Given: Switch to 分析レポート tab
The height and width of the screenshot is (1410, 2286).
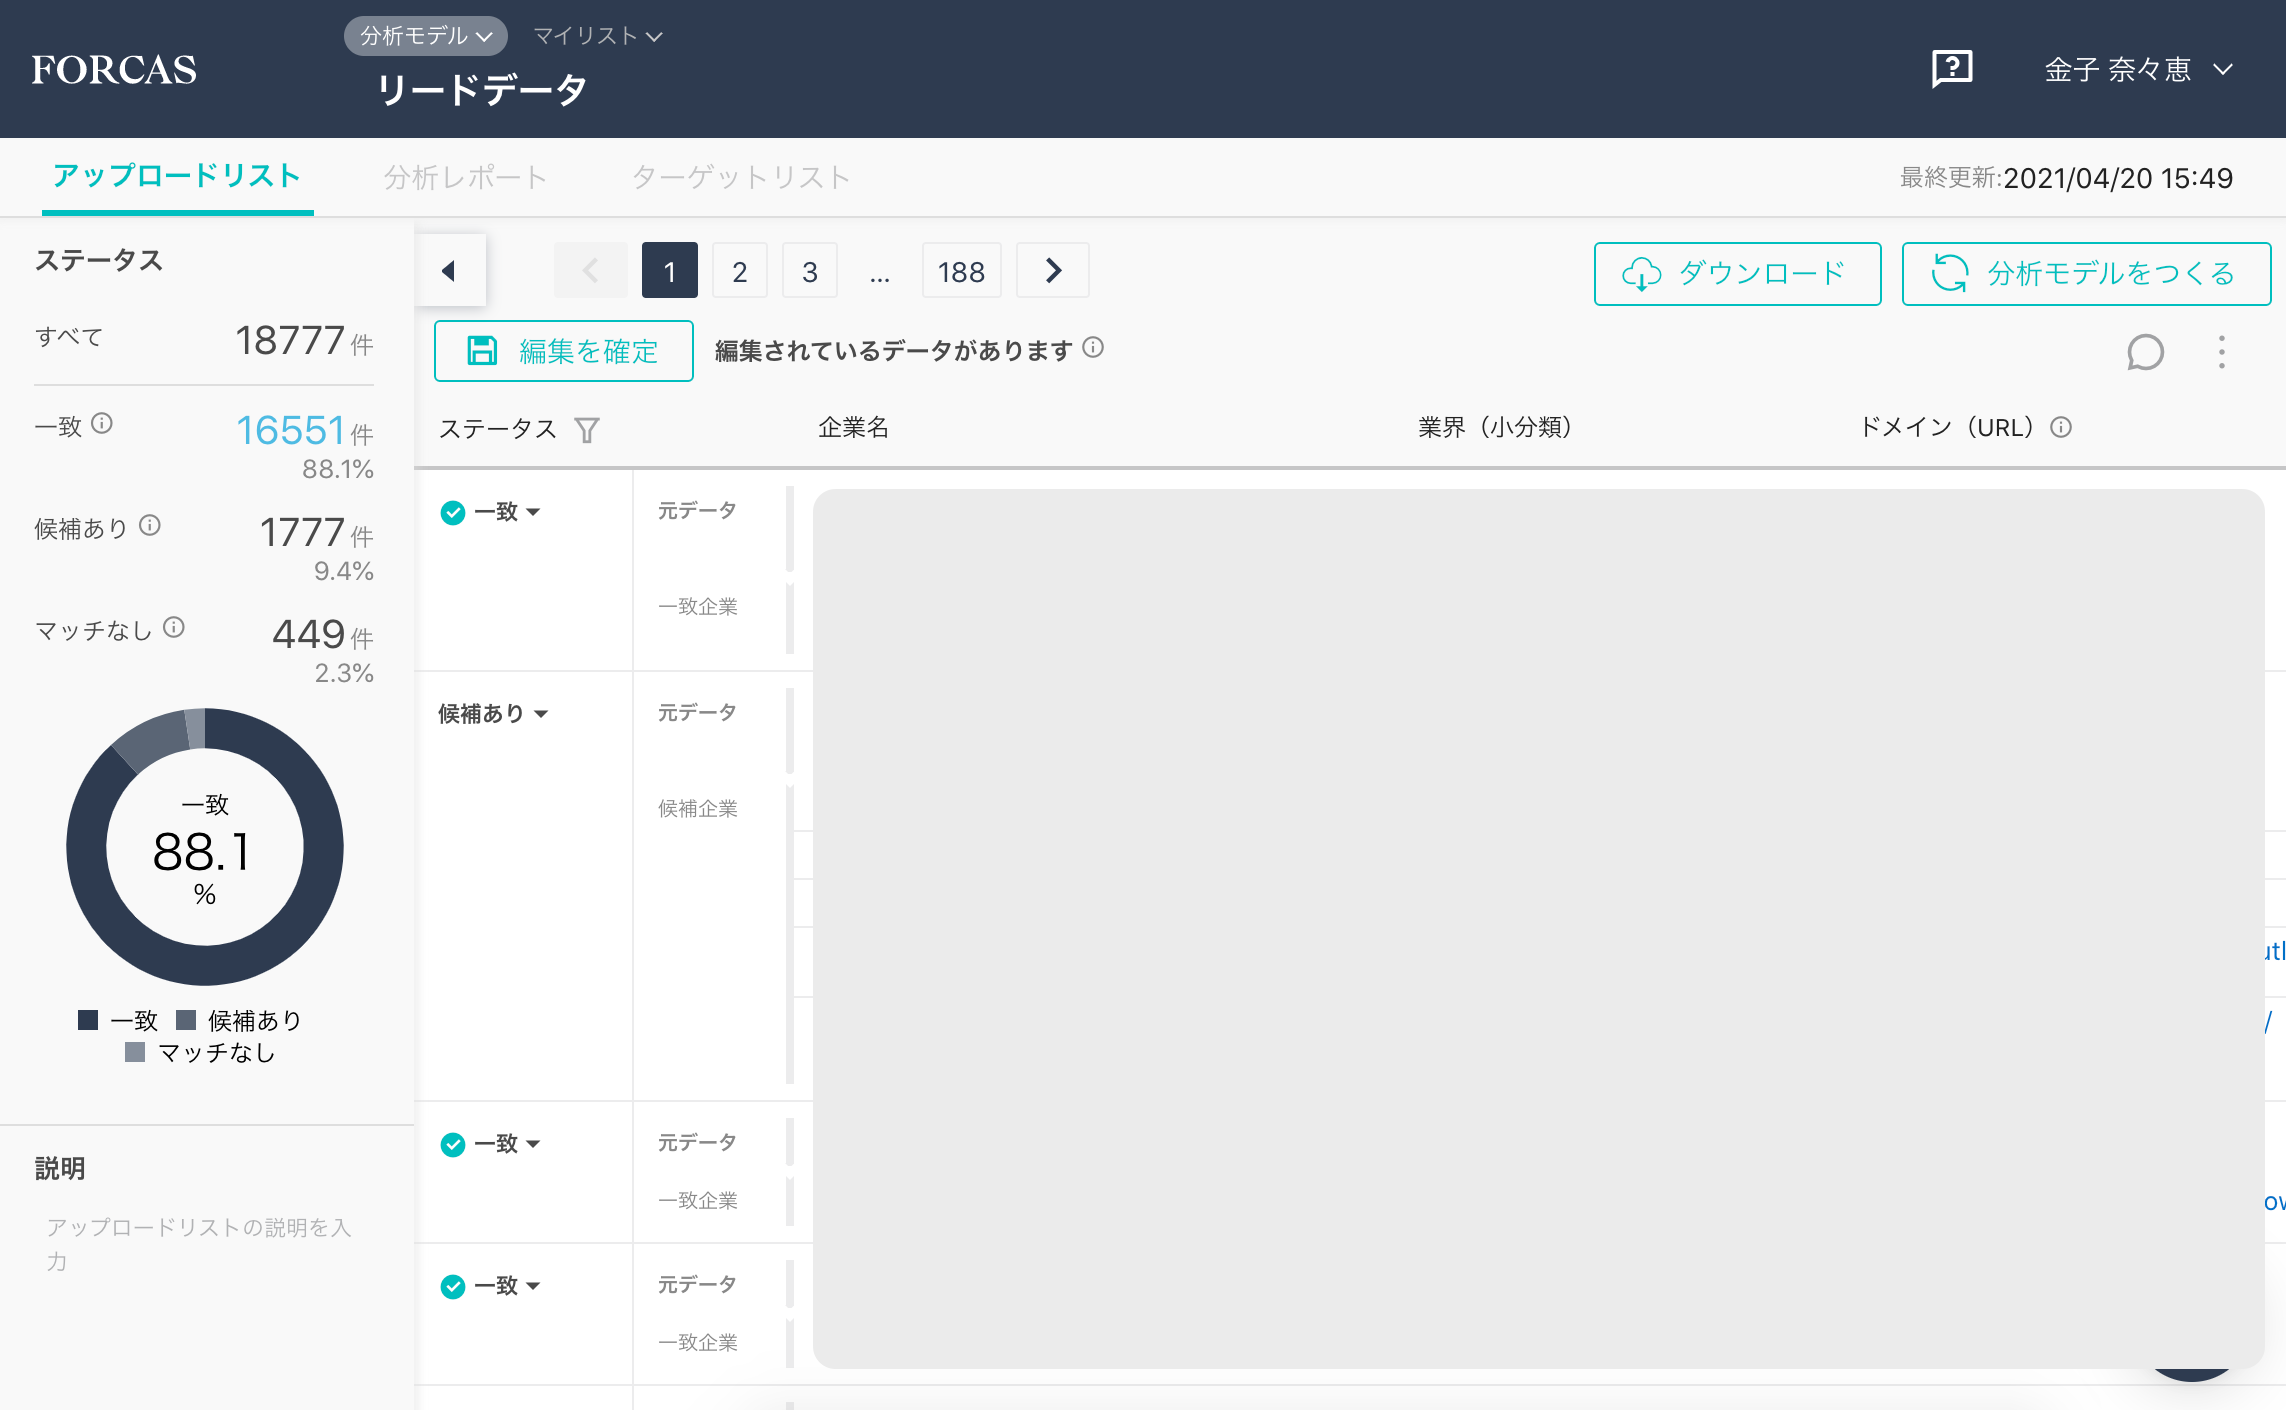Looking at the screenshot, I should [x=465, y=178].
